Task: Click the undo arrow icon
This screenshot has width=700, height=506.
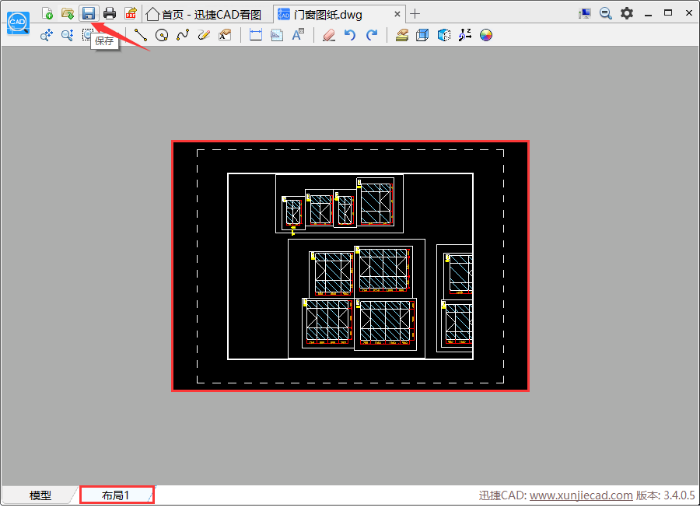Action: (350, 35)
